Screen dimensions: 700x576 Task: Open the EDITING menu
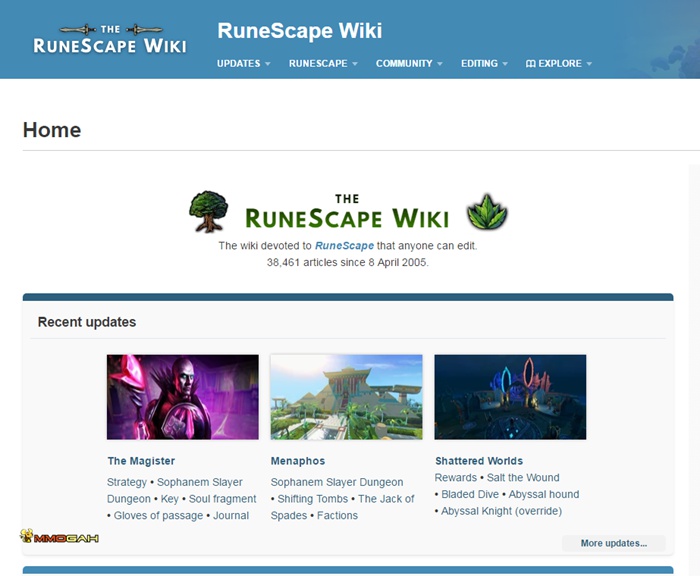tap(484, 63)
